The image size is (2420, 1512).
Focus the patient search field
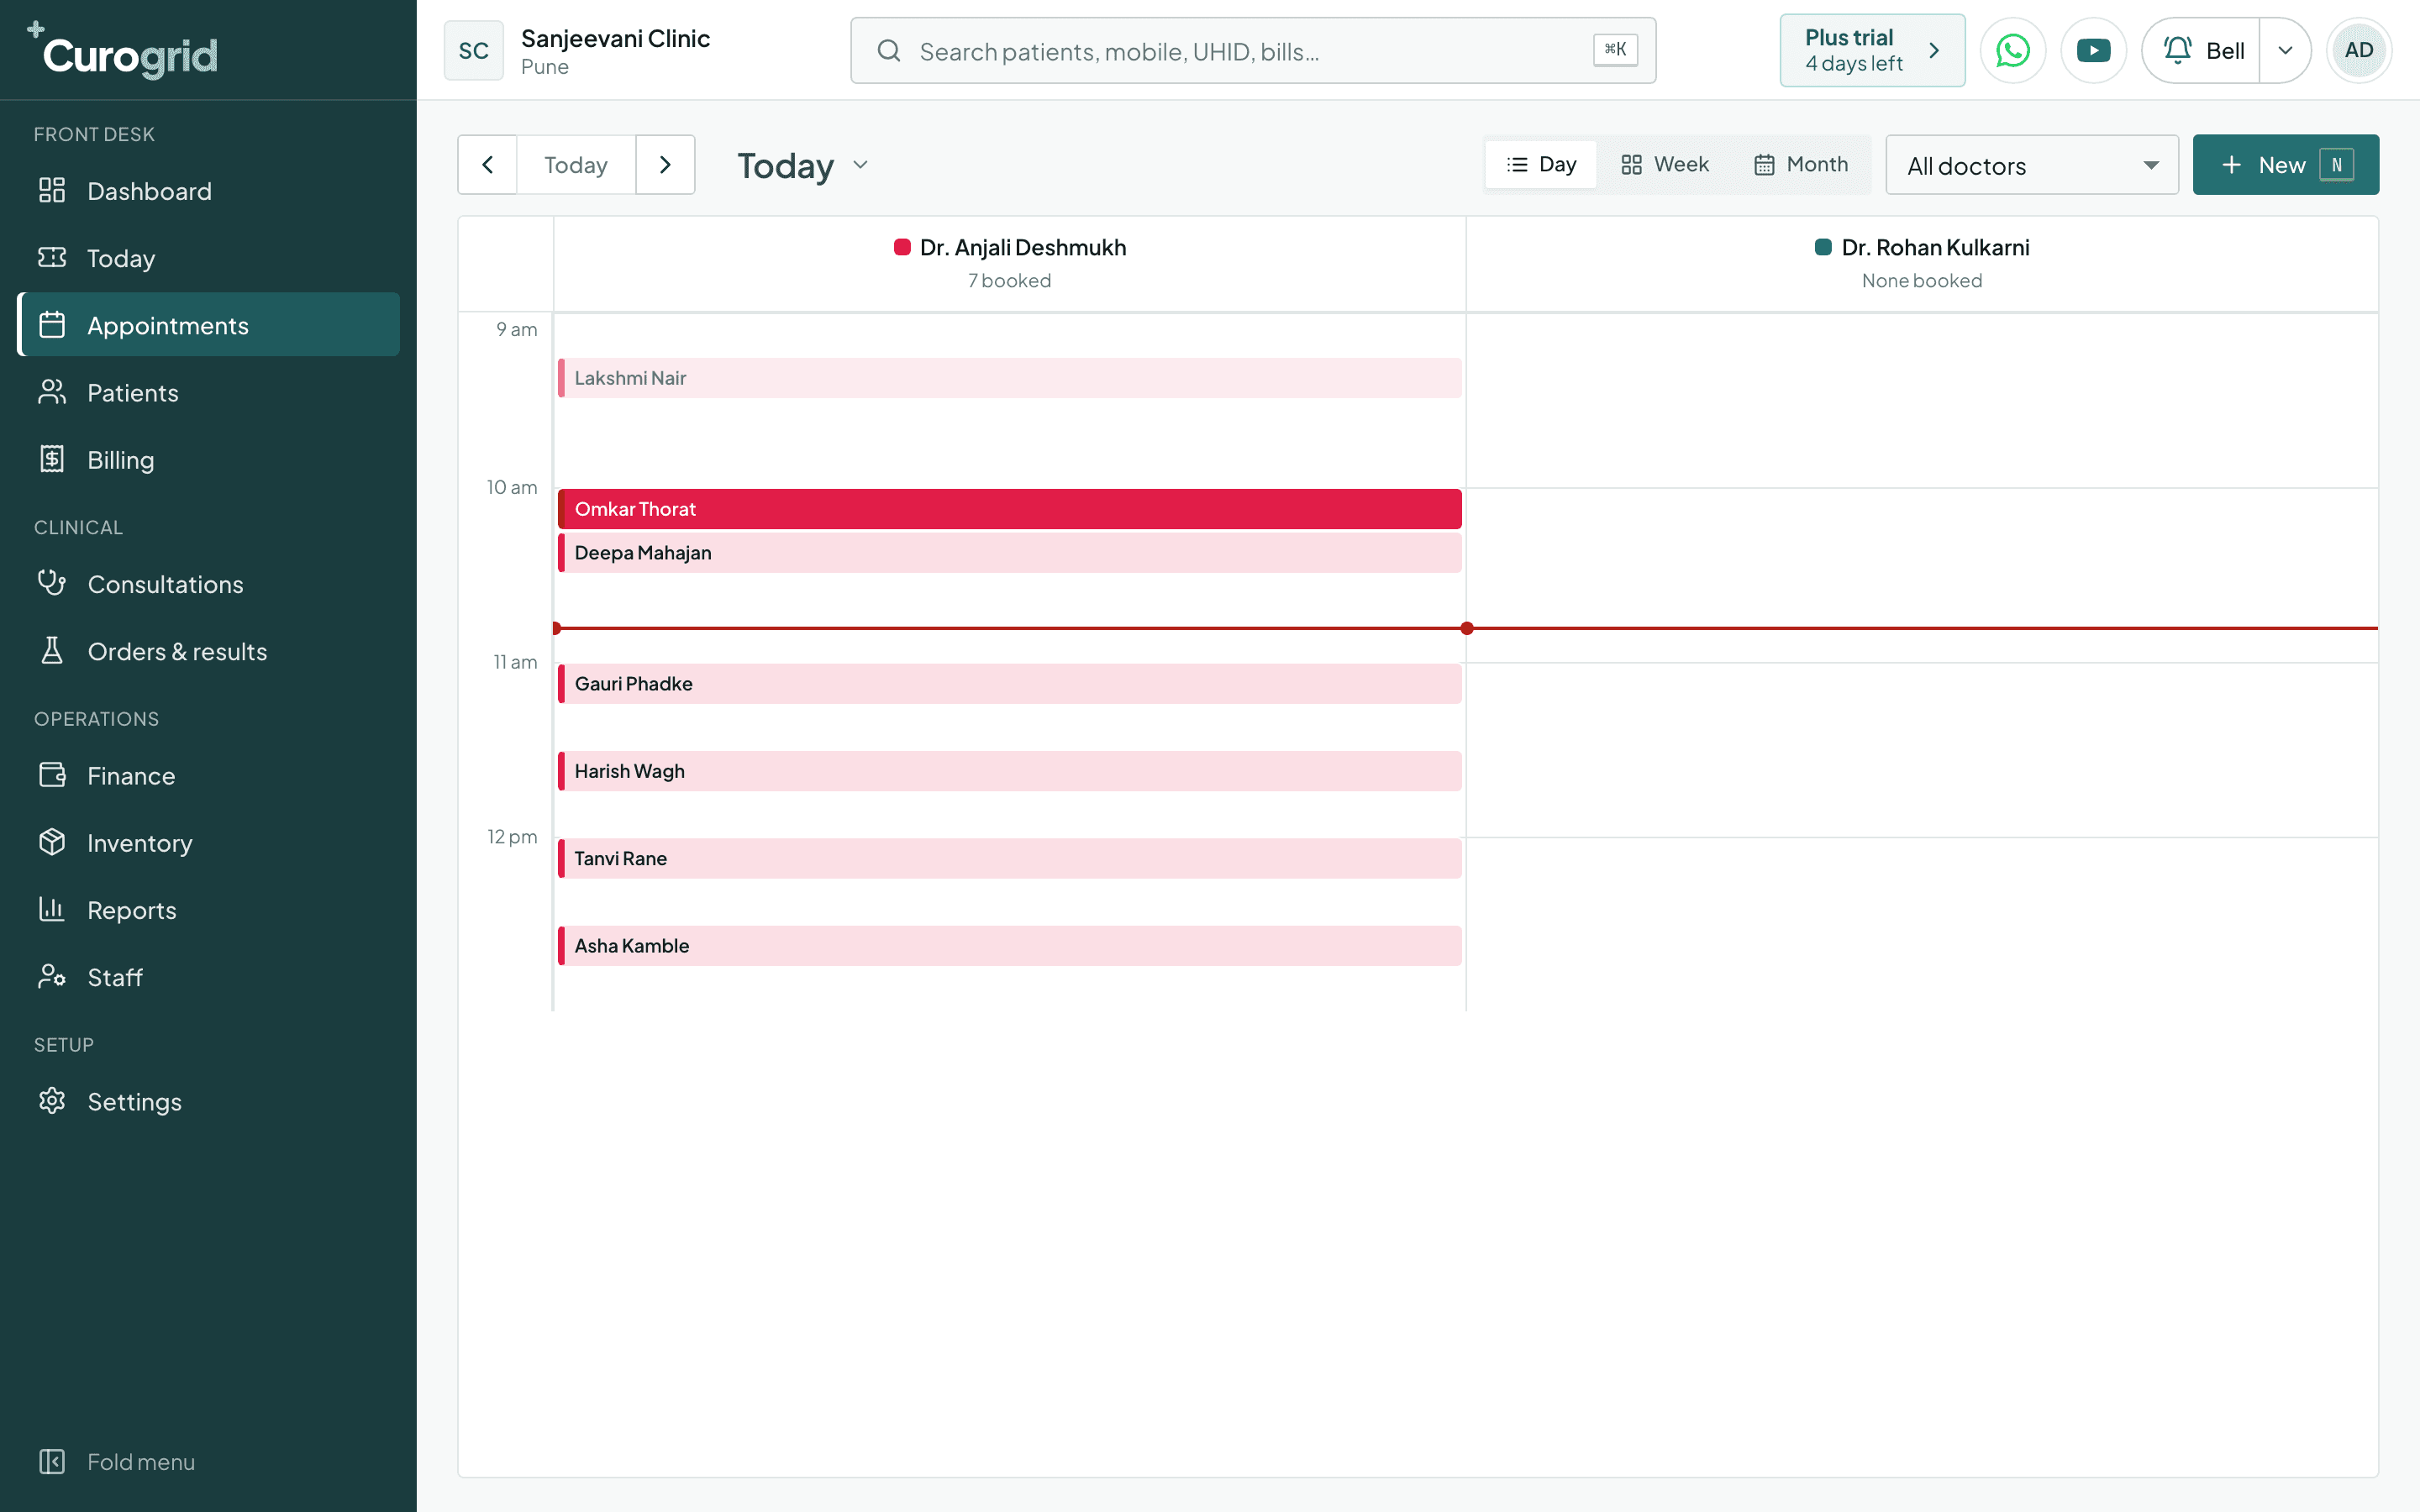click(x=1253, y=50)
